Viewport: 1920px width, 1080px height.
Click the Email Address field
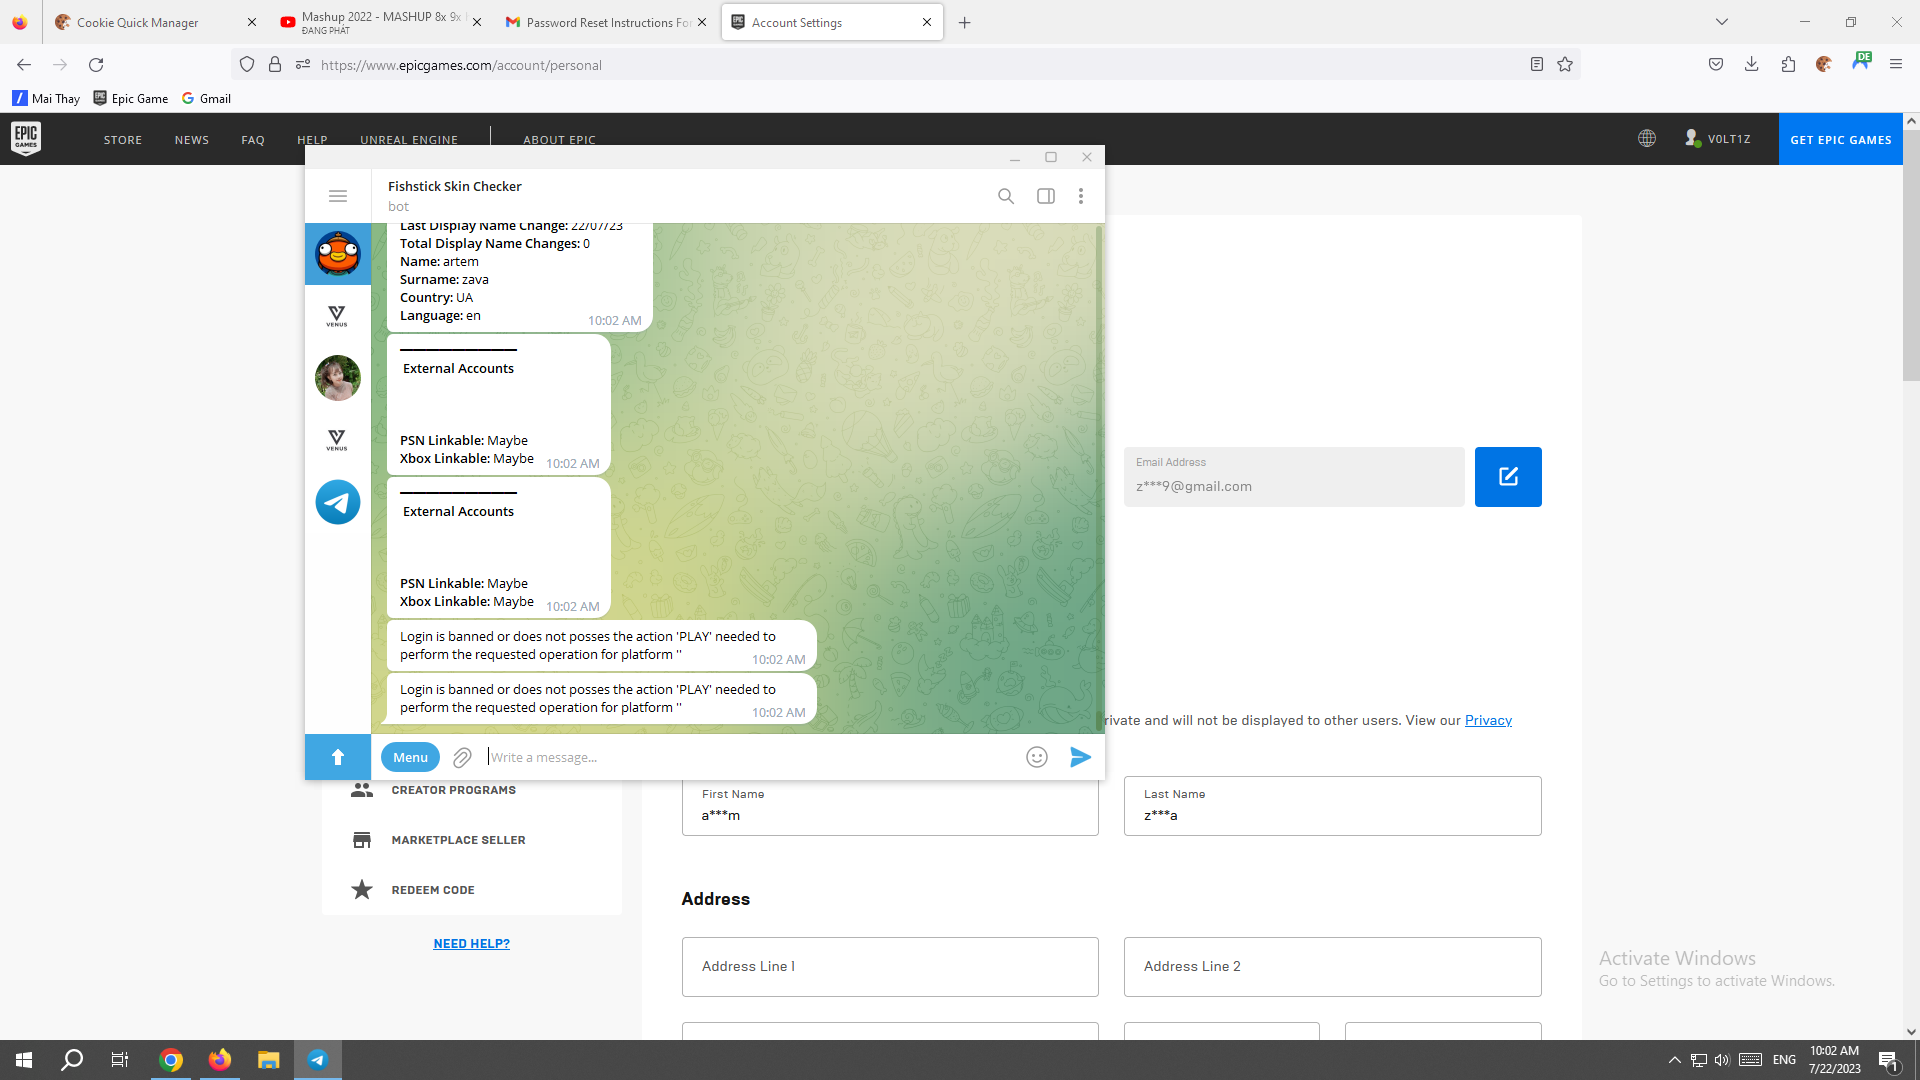pyautogui.click(x=1294, y=477)
